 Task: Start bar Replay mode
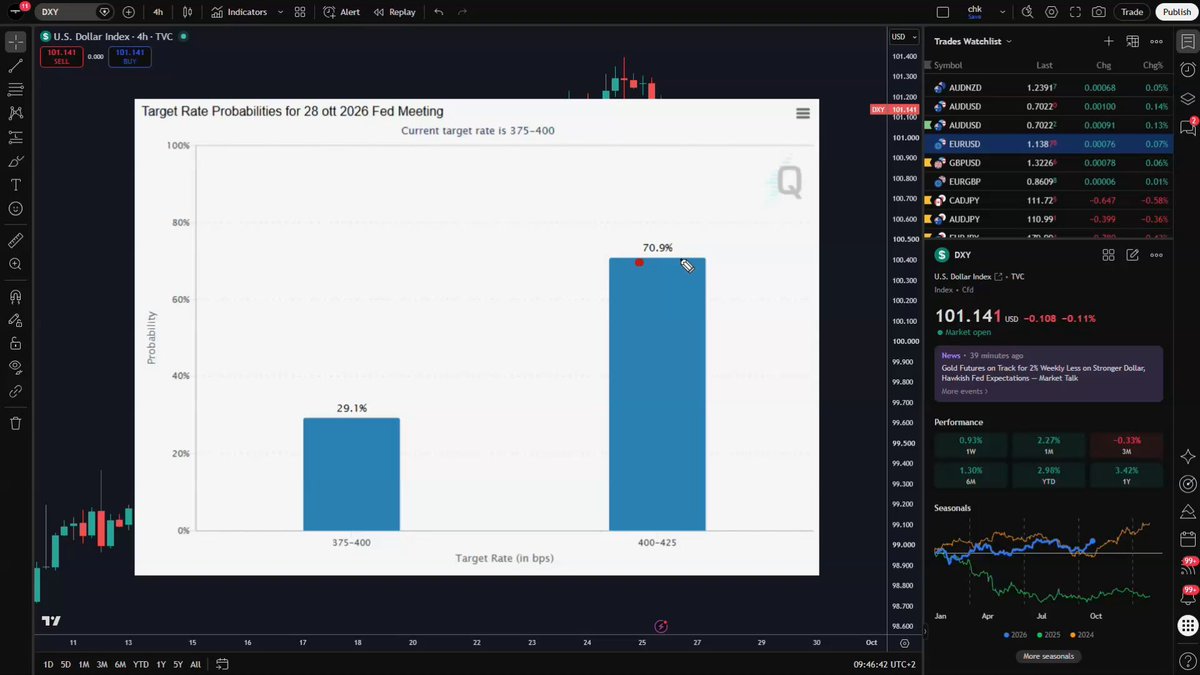pos(394,12)
